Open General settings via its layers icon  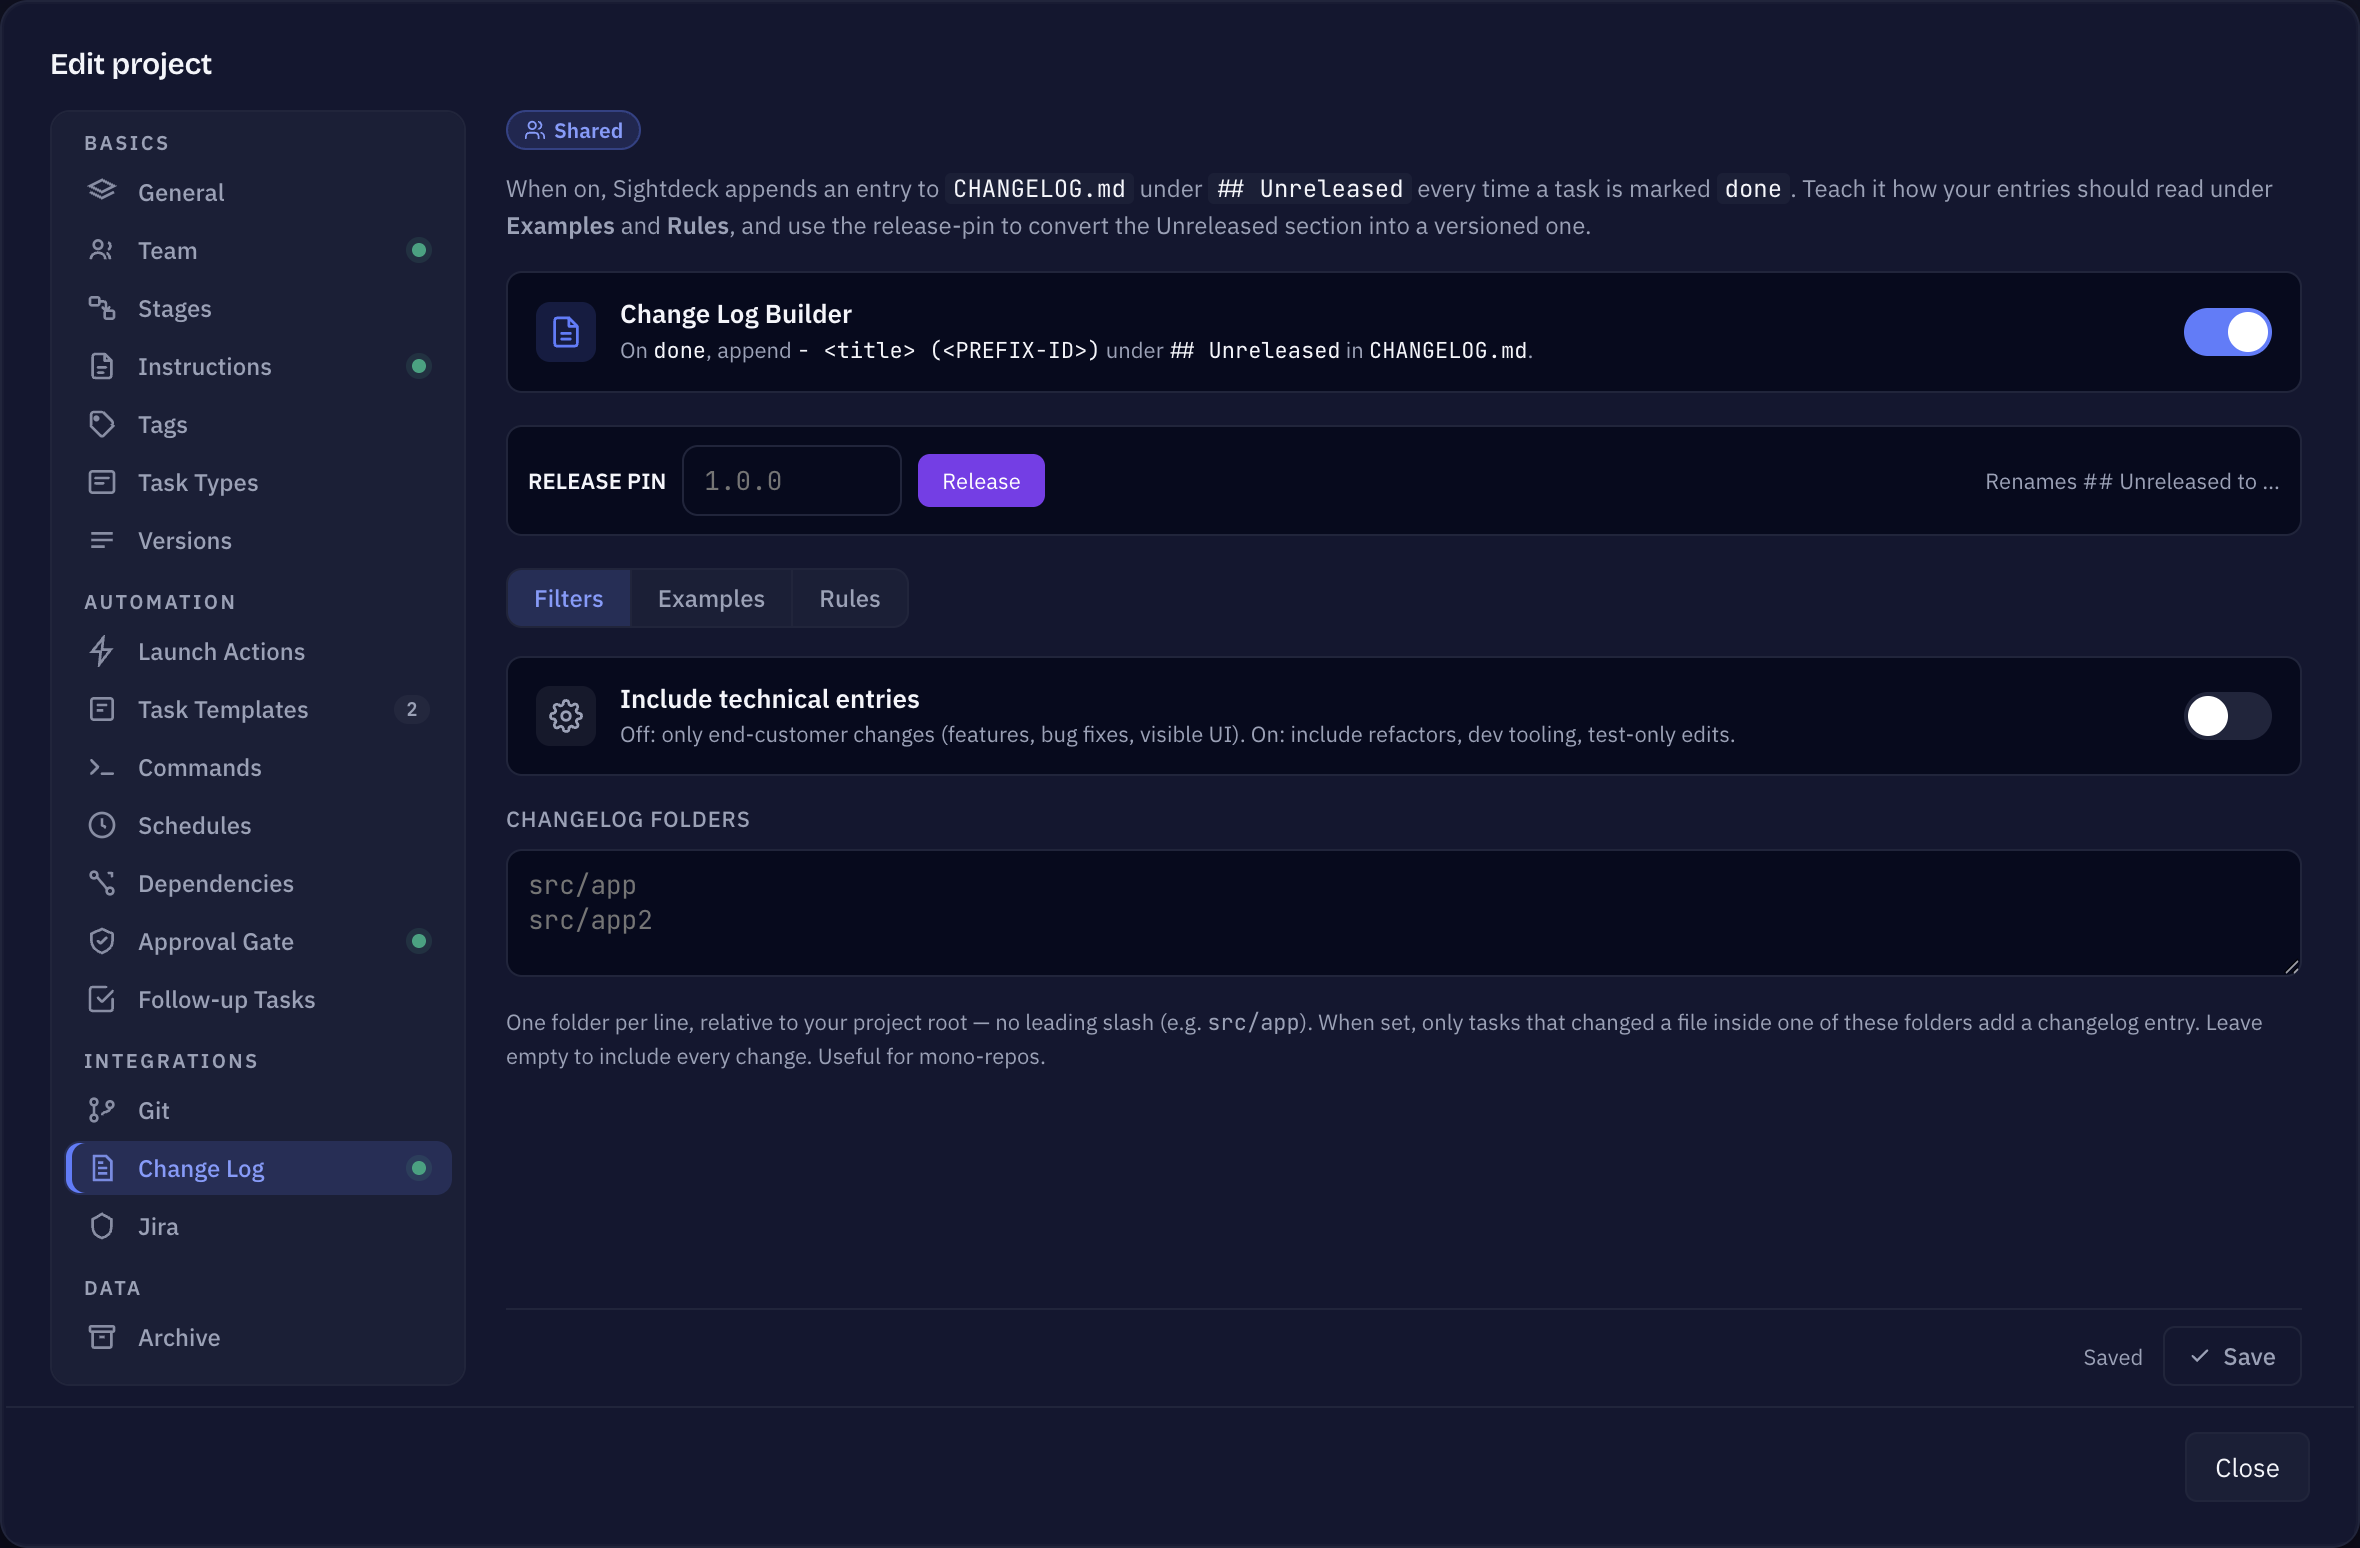click(102, 191)
